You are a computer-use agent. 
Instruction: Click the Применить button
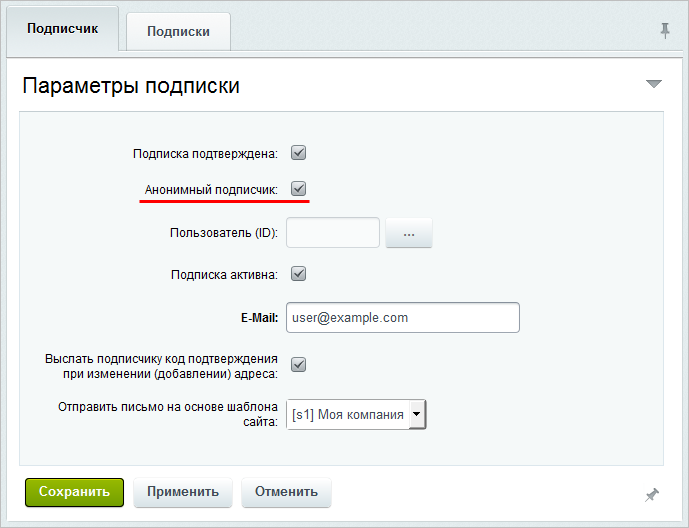183,492
